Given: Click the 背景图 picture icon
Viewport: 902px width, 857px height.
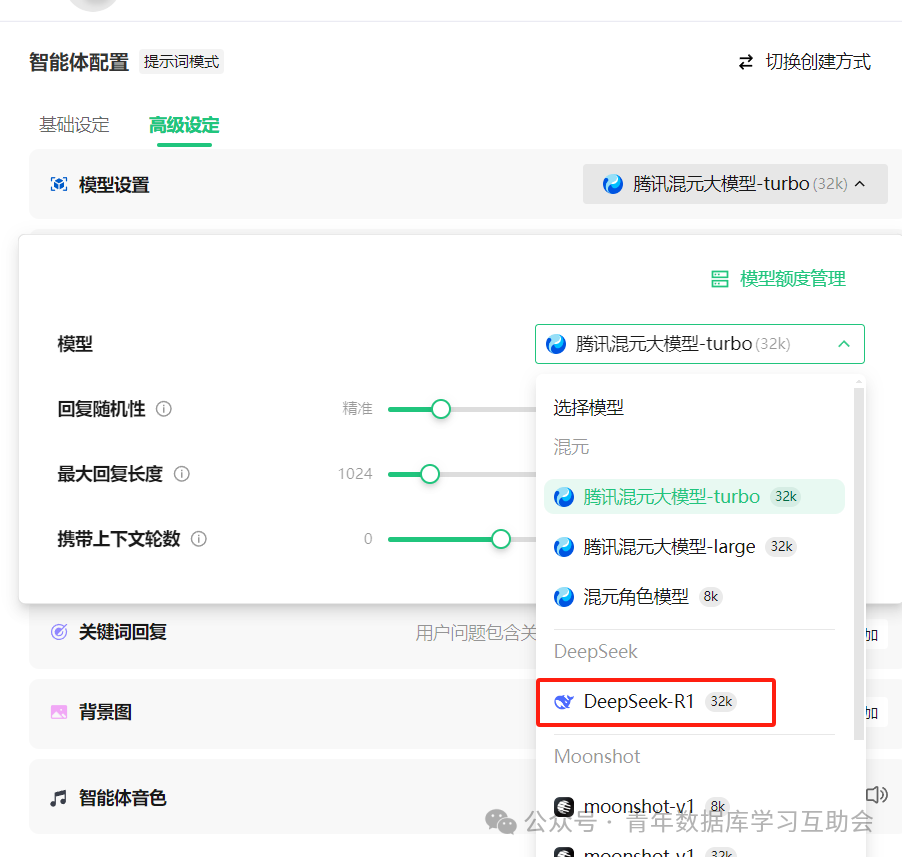Looking at the screenshot, I should [59, 712].
